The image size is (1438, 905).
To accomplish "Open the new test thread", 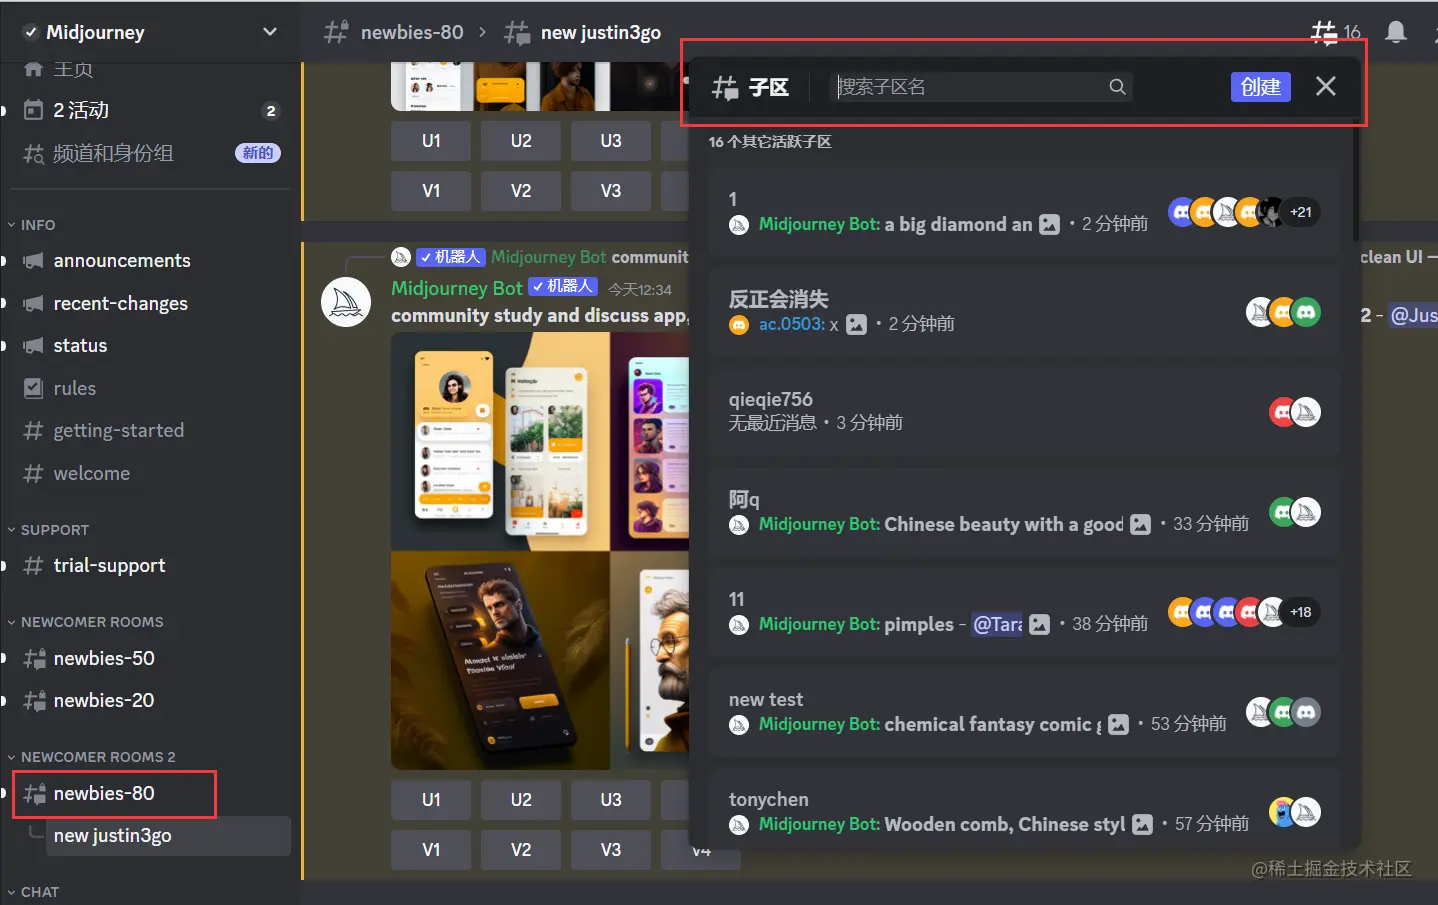I will (x=1024, y=712).
